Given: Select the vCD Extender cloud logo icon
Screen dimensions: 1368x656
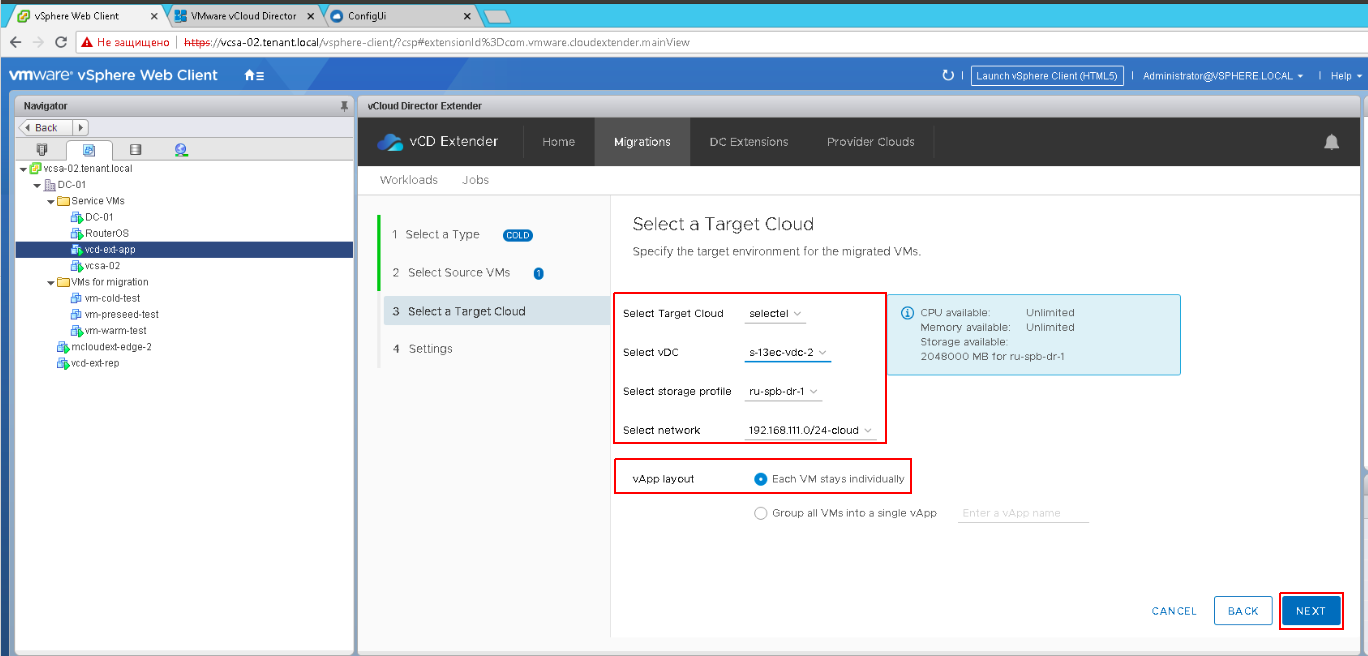Looking at the screenshot, I should coord(389,141).
